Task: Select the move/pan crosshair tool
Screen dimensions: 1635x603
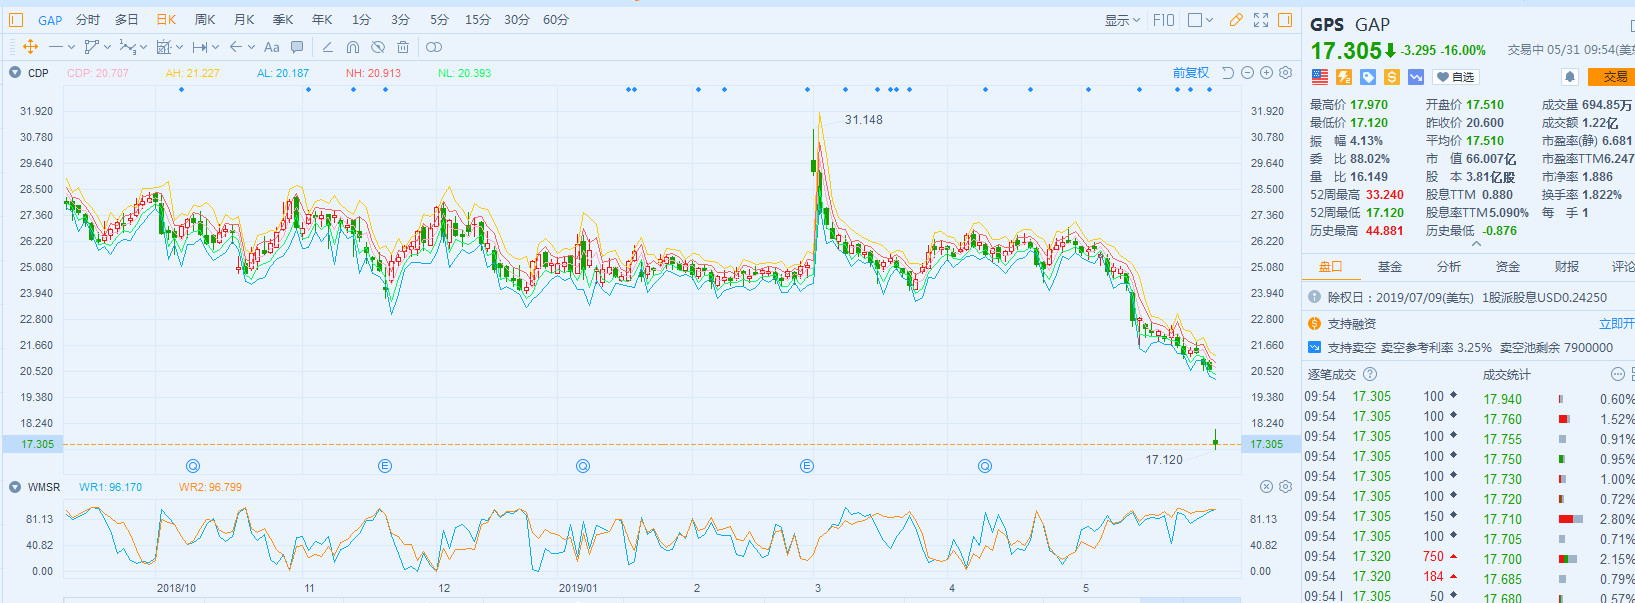Action: pyautogui.click(x=30, y=47)
